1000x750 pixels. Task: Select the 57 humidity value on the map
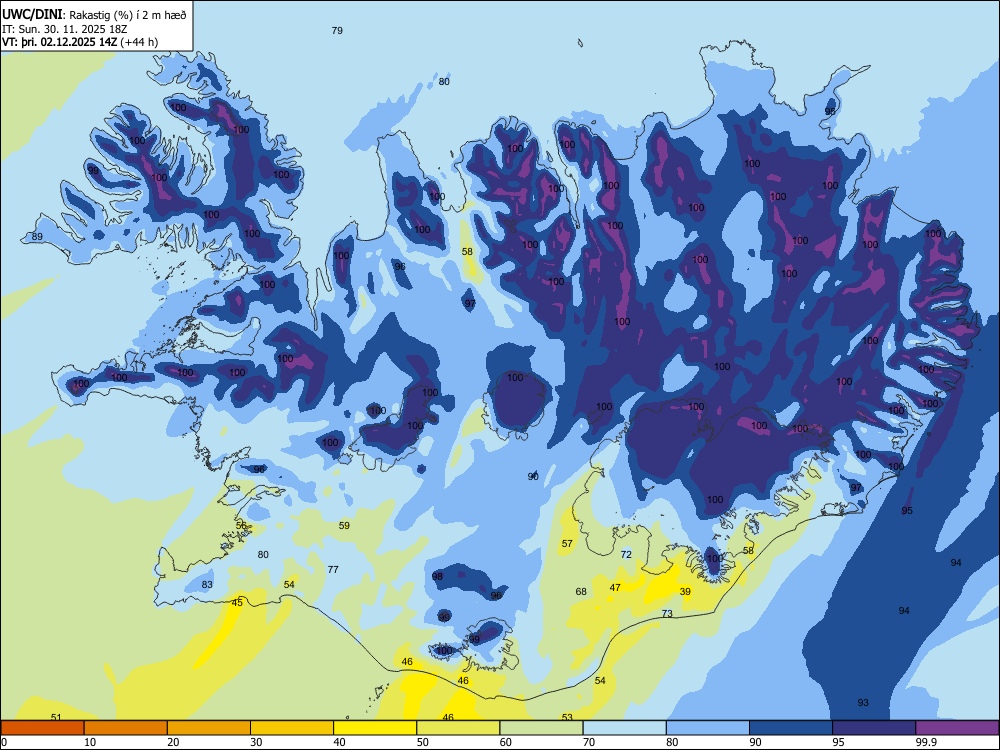pyautogui.click(x=567, y=543)
